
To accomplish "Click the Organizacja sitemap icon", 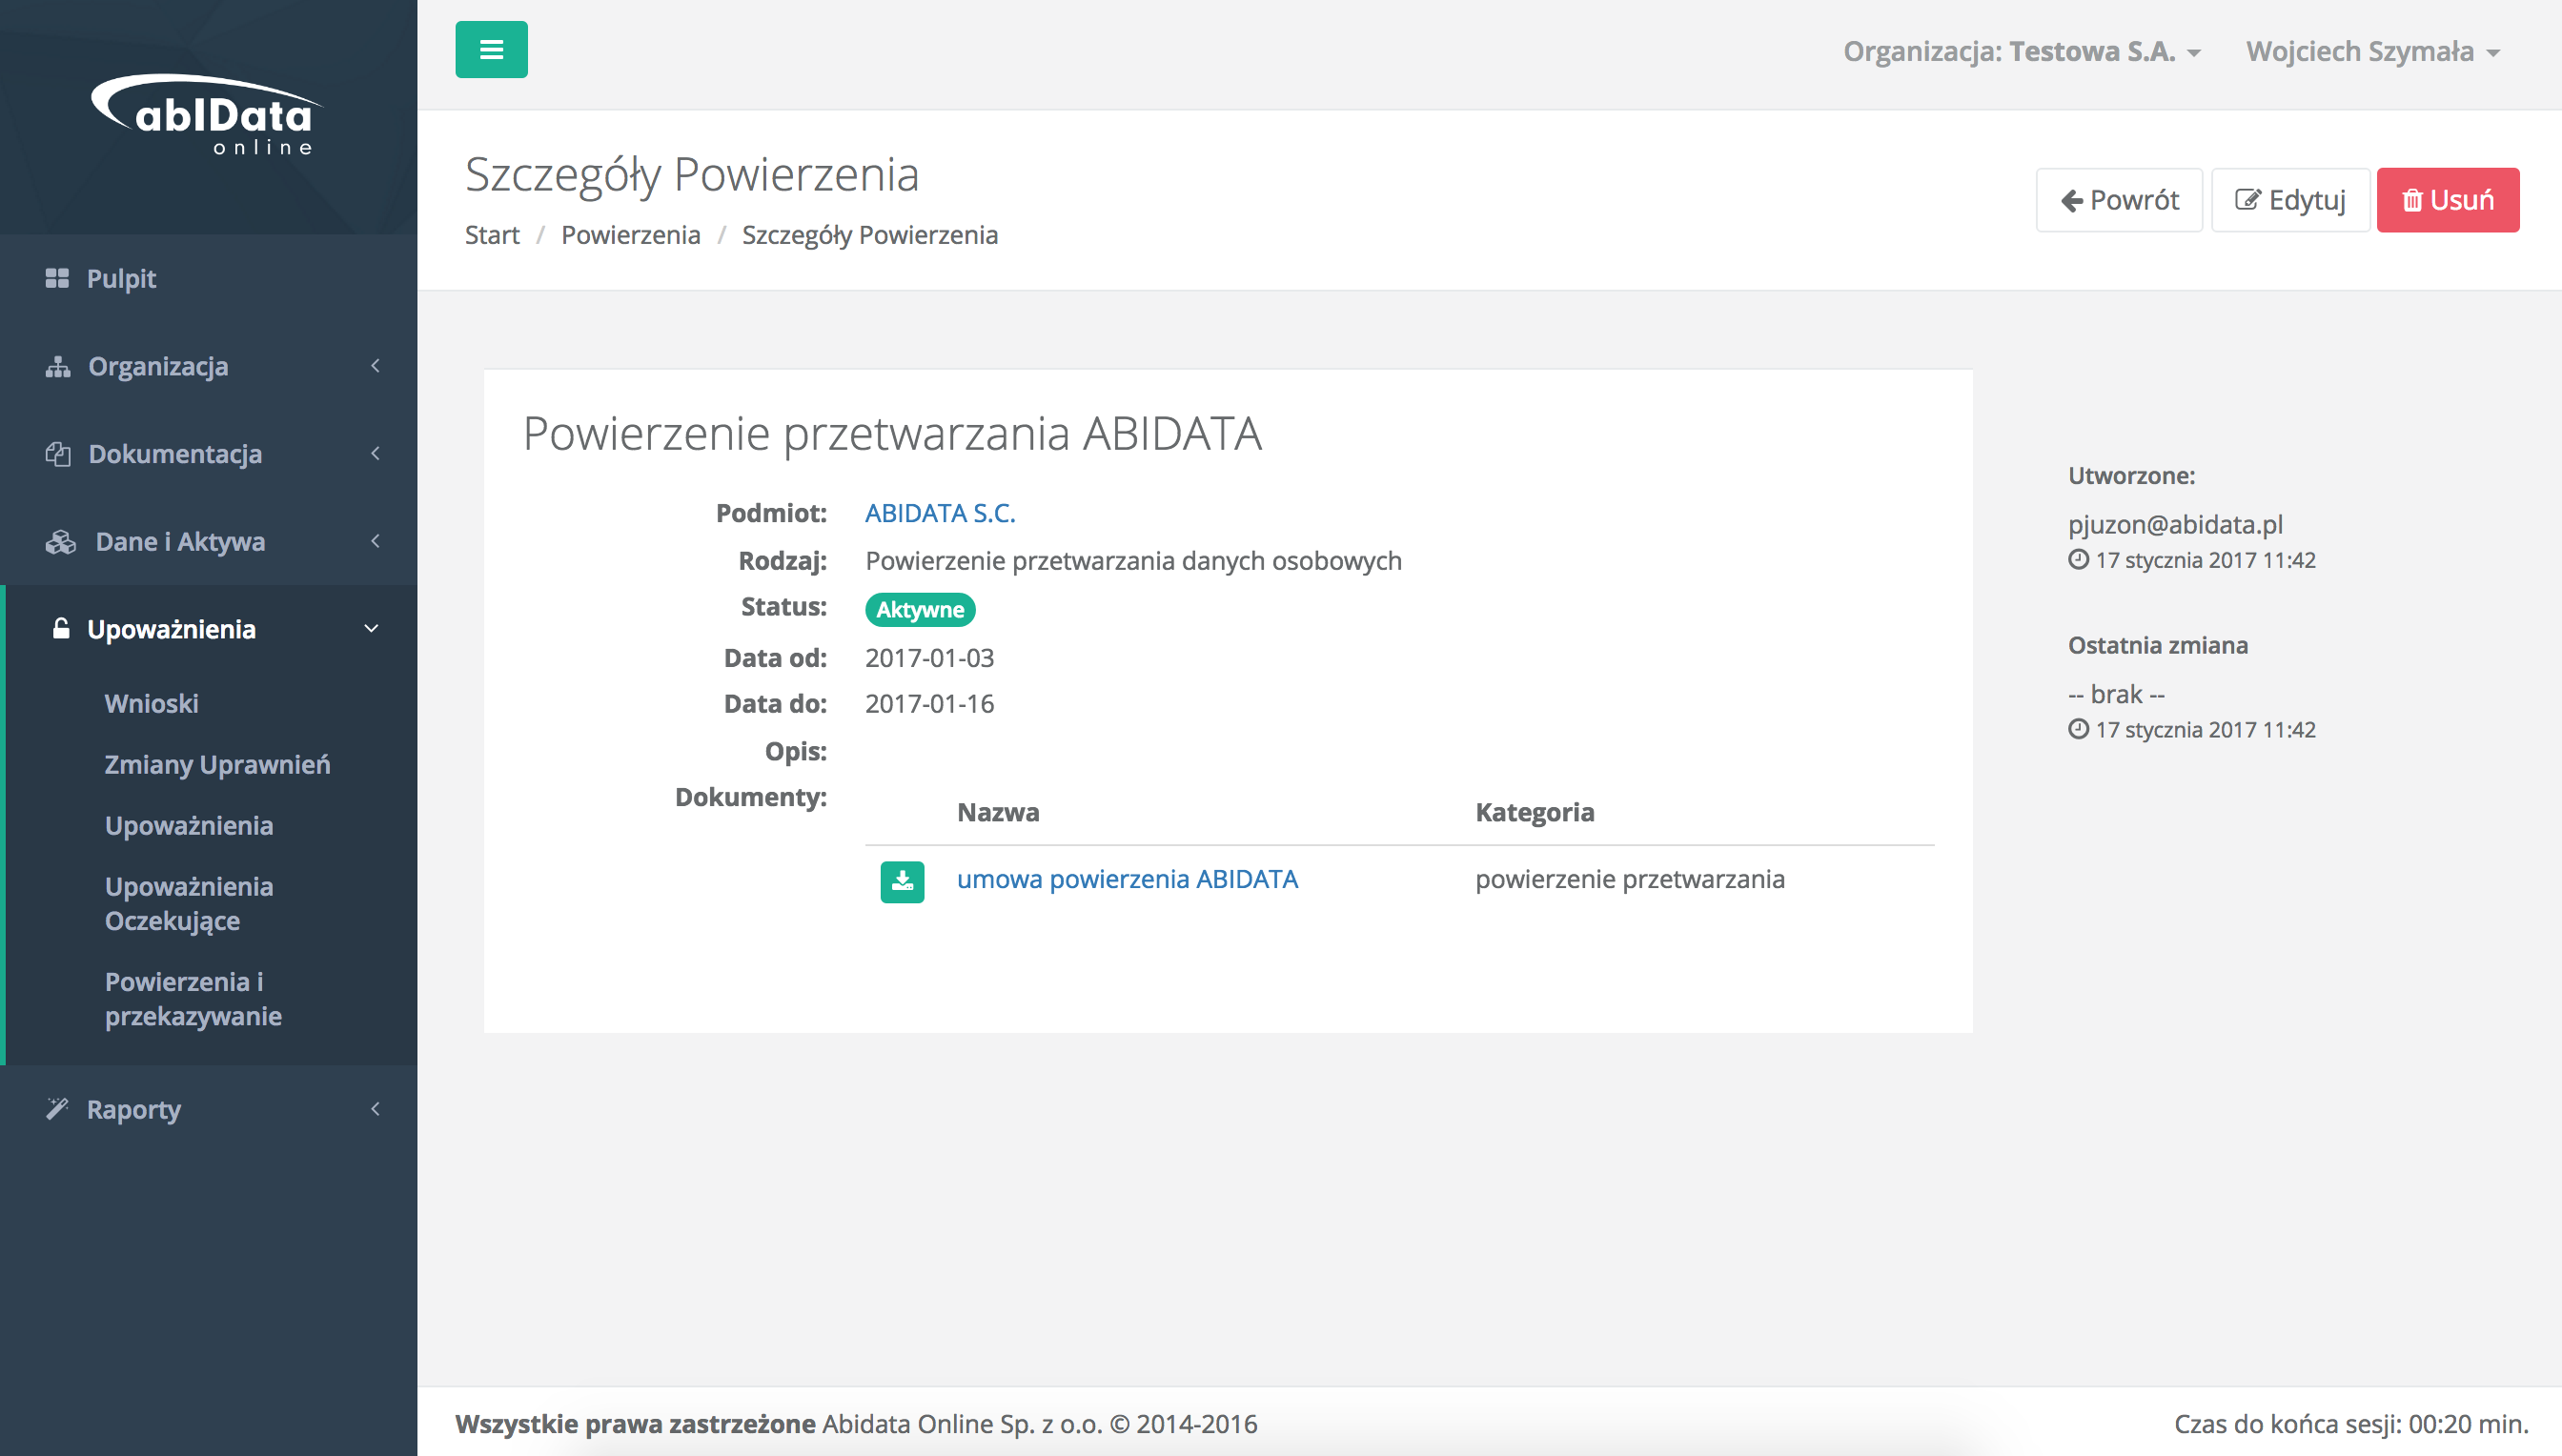I will coord(58,367).
